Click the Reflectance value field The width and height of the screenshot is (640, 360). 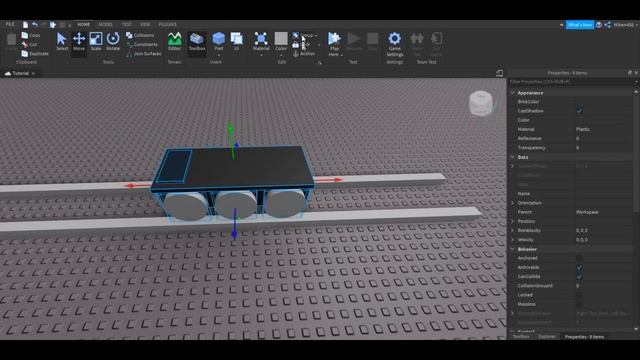pos(603,138)
